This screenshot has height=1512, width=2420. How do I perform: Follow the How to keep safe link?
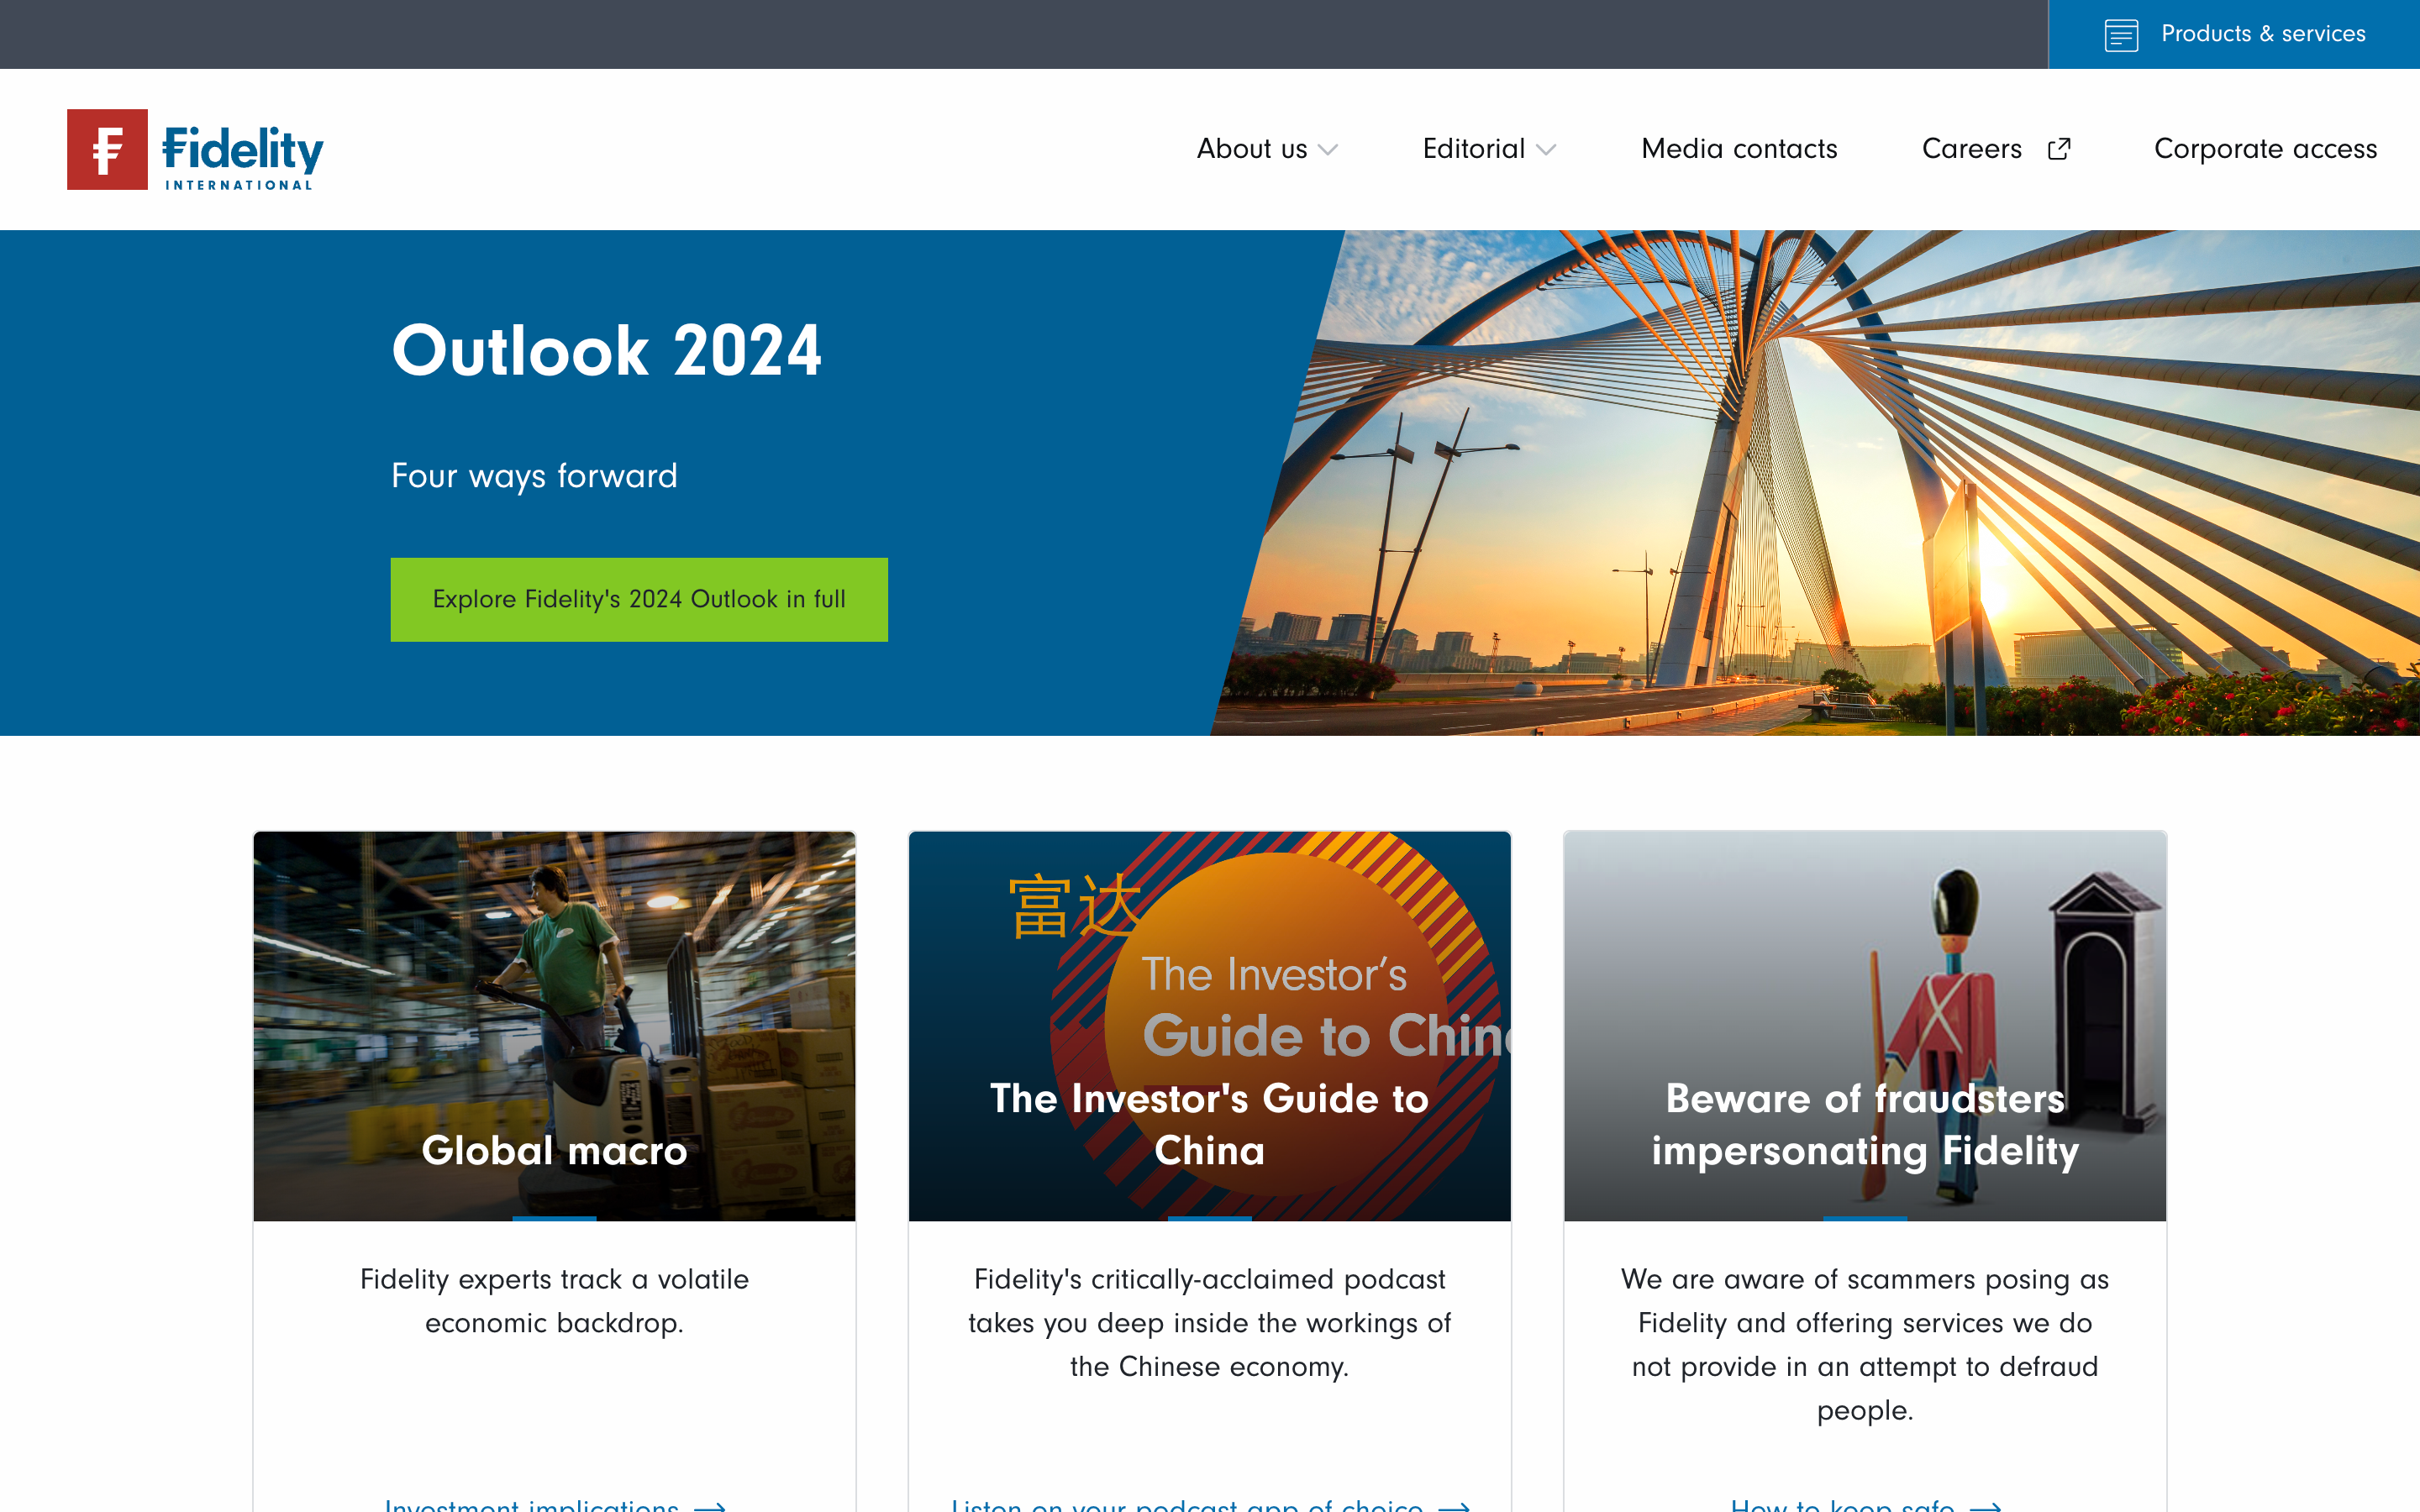pyautogui.click(x=1865, y=1505)
